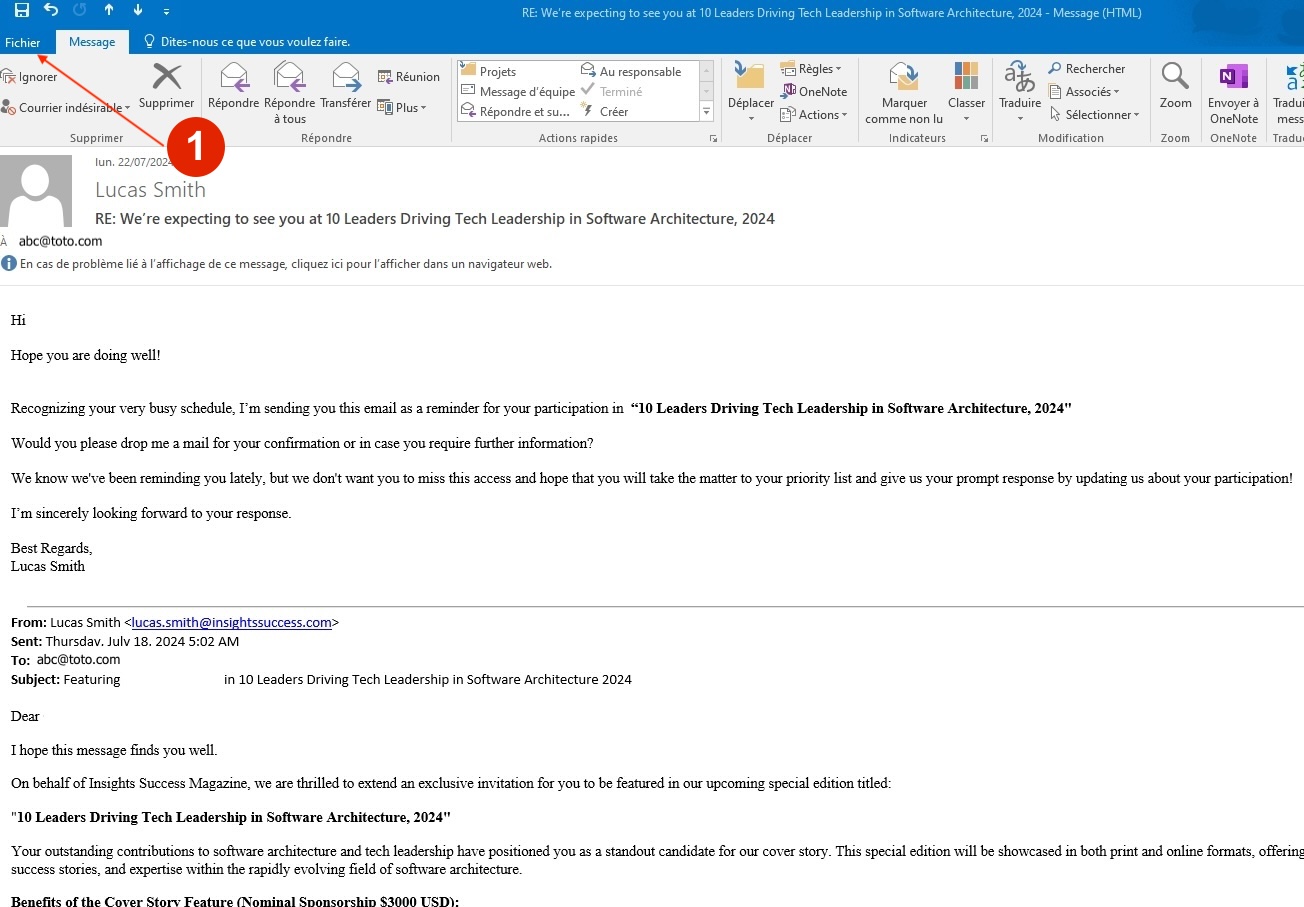Click the sender name Lucas Smith in the header
This screenshot has width=1304, height=907.
150,190
